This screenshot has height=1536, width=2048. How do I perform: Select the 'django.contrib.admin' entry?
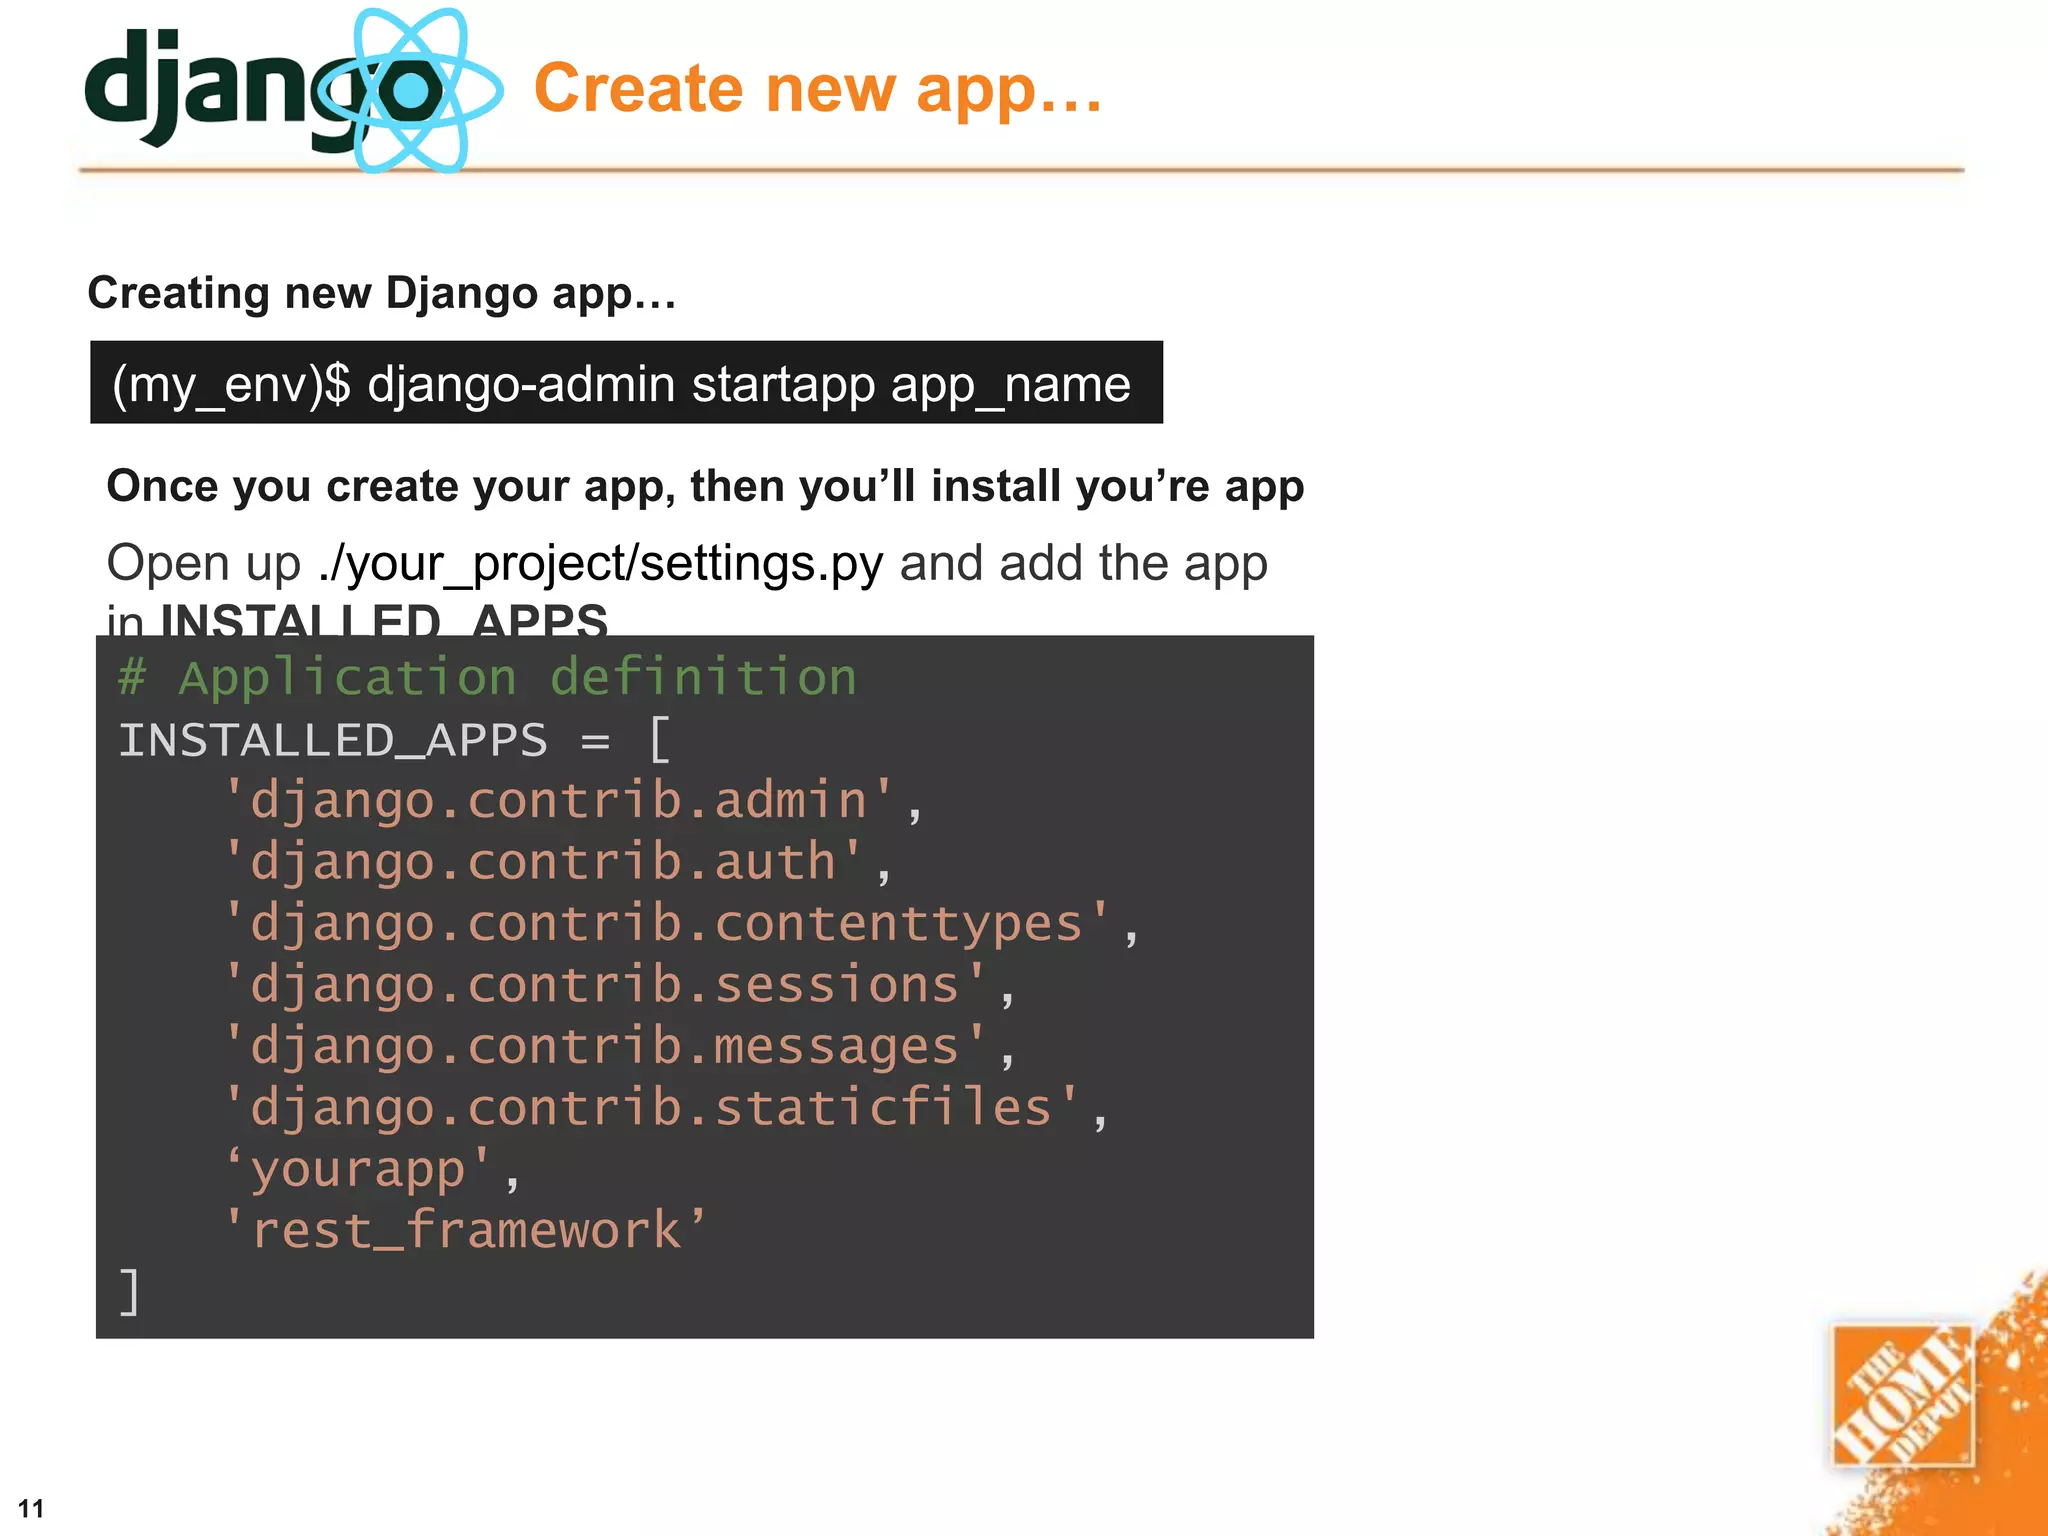coord(574,802)
